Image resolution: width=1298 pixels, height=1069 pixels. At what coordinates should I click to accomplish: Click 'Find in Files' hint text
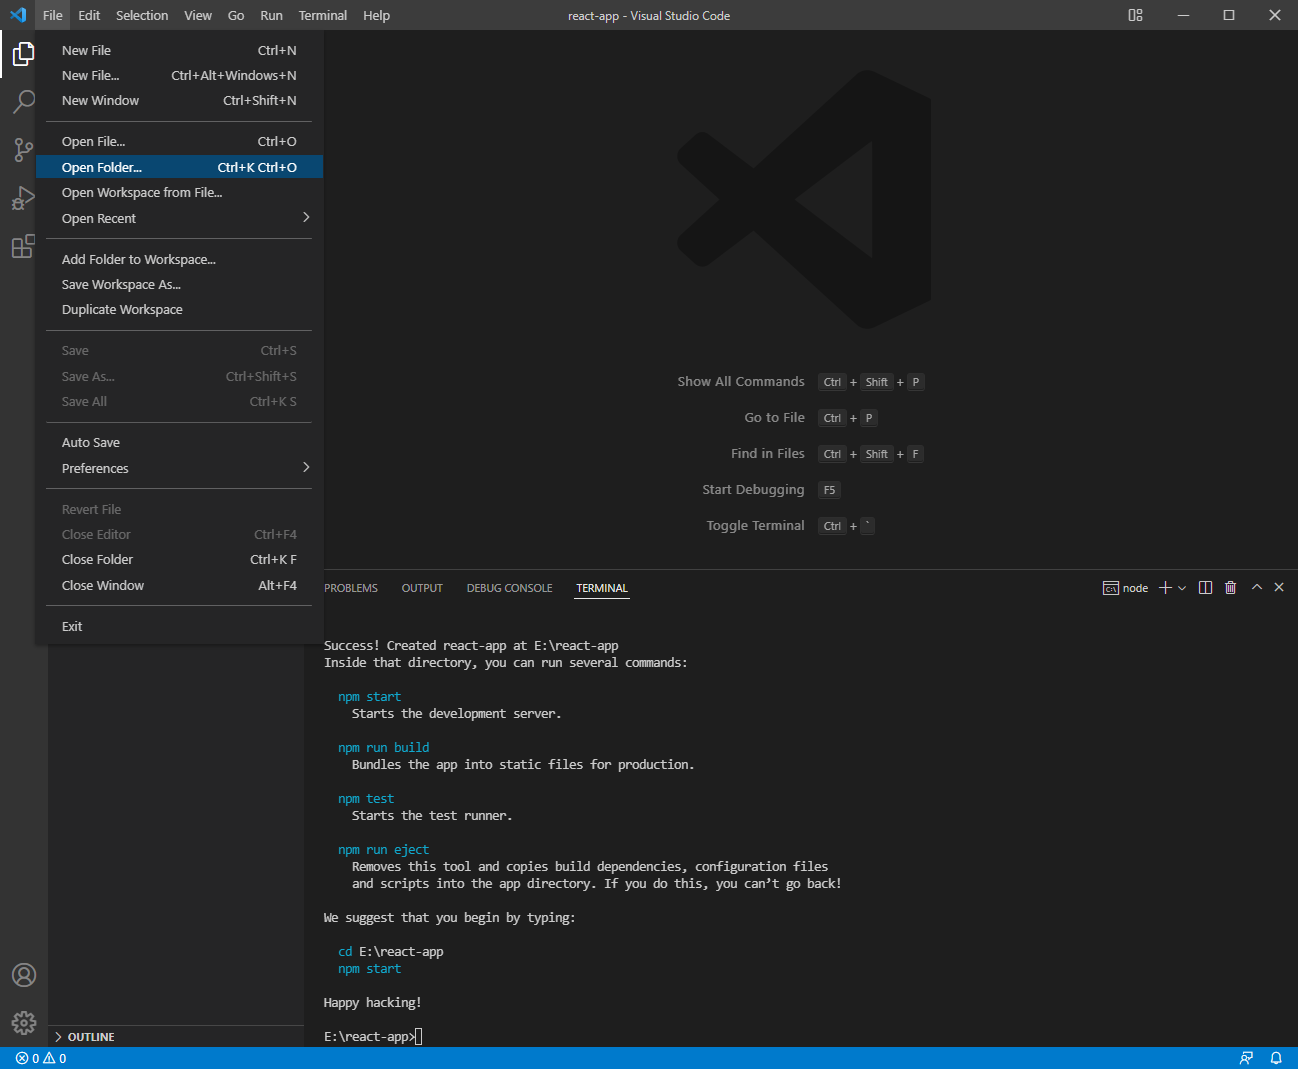(768, 453)
